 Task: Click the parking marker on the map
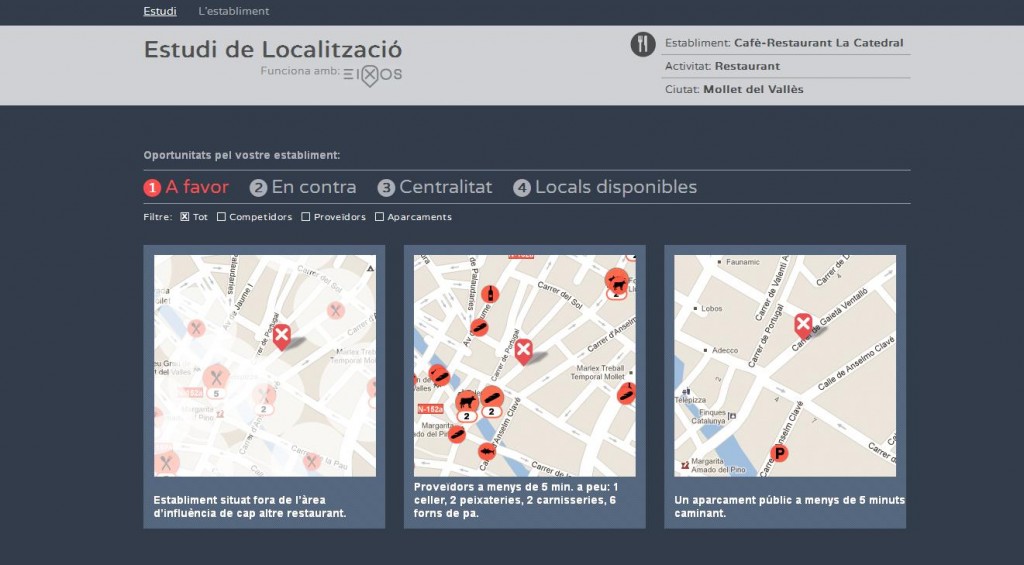pos(779,453)
